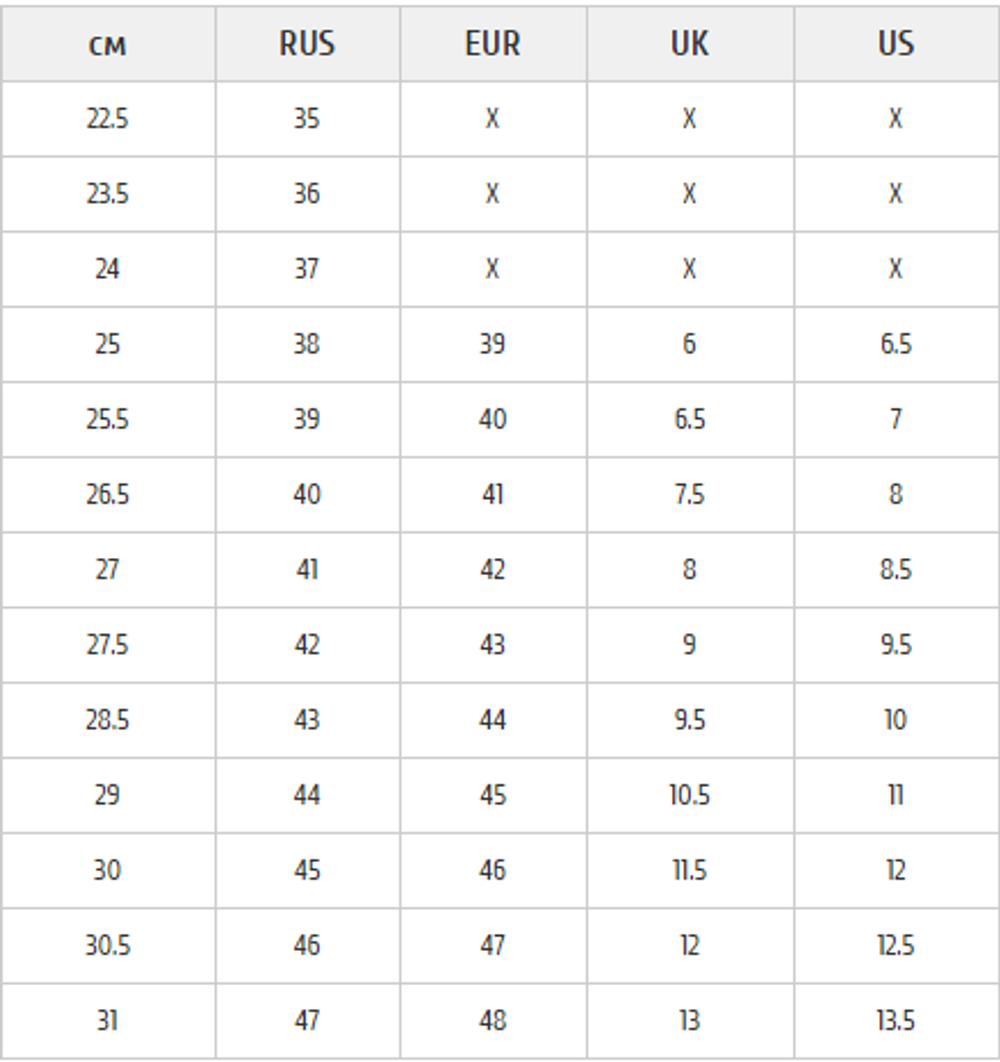The width and height of the screenshot is (1000, 1062).
Task: Click the CM column header
Action: point(107,45)
